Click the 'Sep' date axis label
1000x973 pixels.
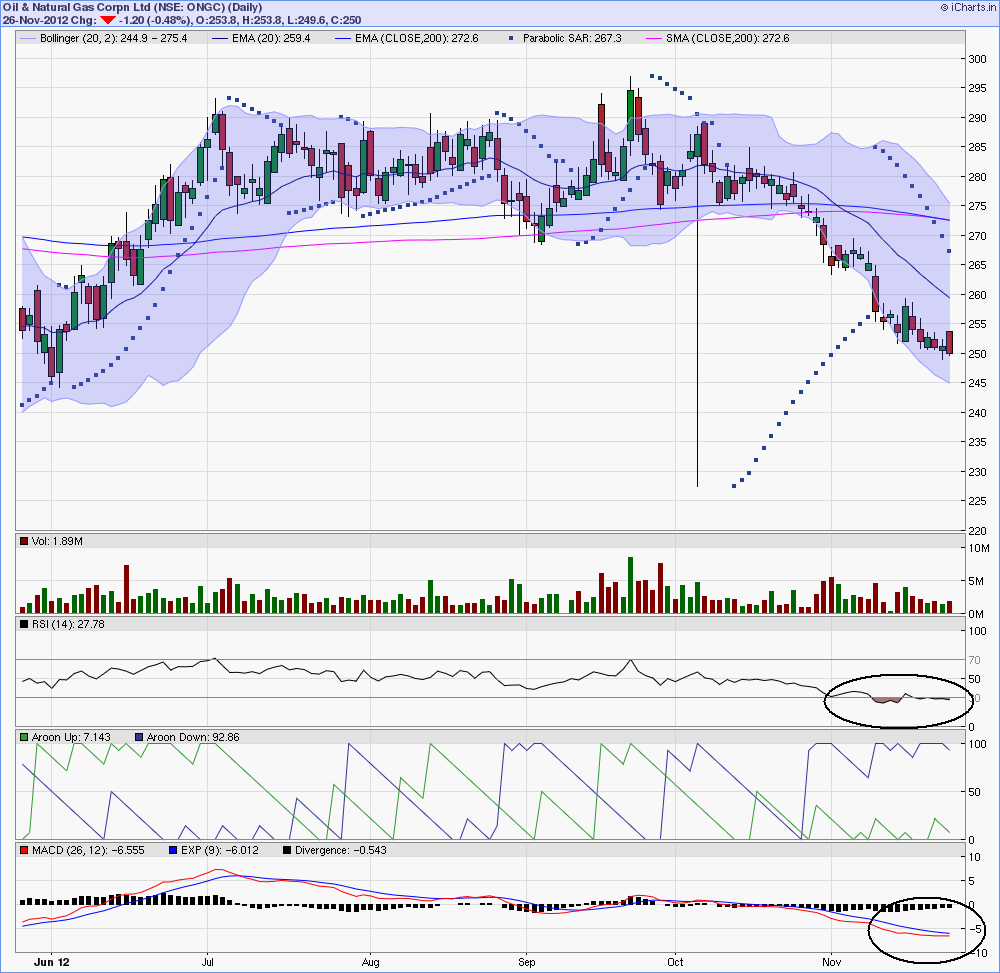[527, 962]
